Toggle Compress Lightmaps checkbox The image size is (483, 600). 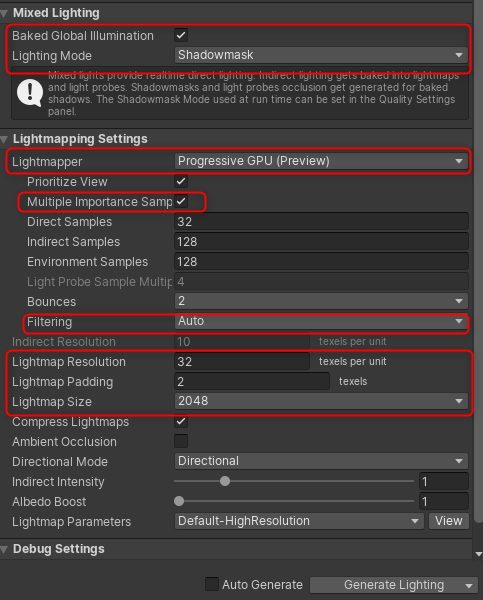[181, 421]
